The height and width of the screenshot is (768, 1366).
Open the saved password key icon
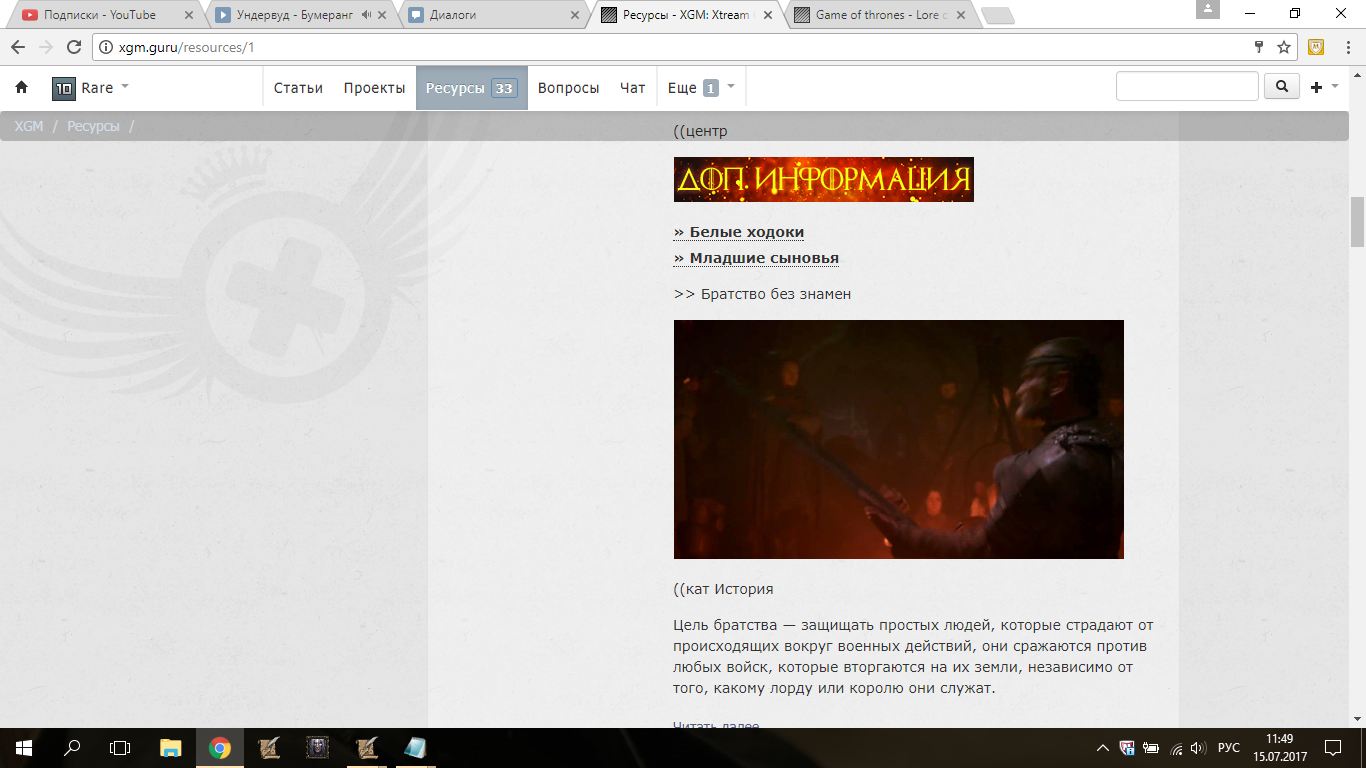tap(1259, 47)
